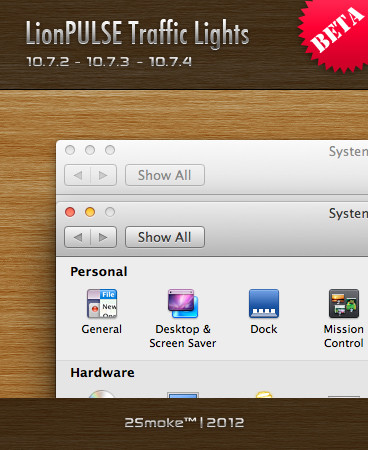Click the "Mission Control" label
This screenshot has height=450, width=368.
344,336
